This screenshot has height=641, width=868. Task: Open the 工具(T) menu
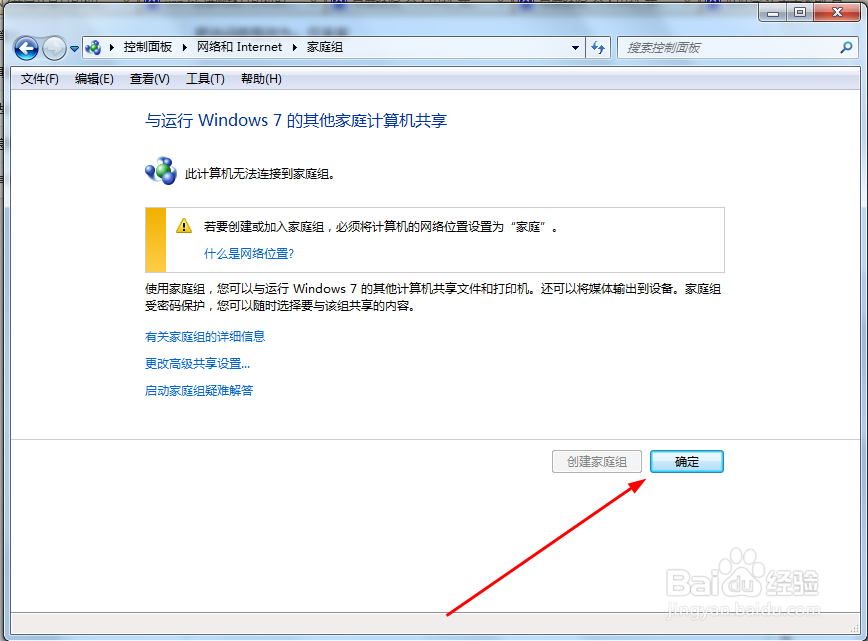click(x=205, y=79)
